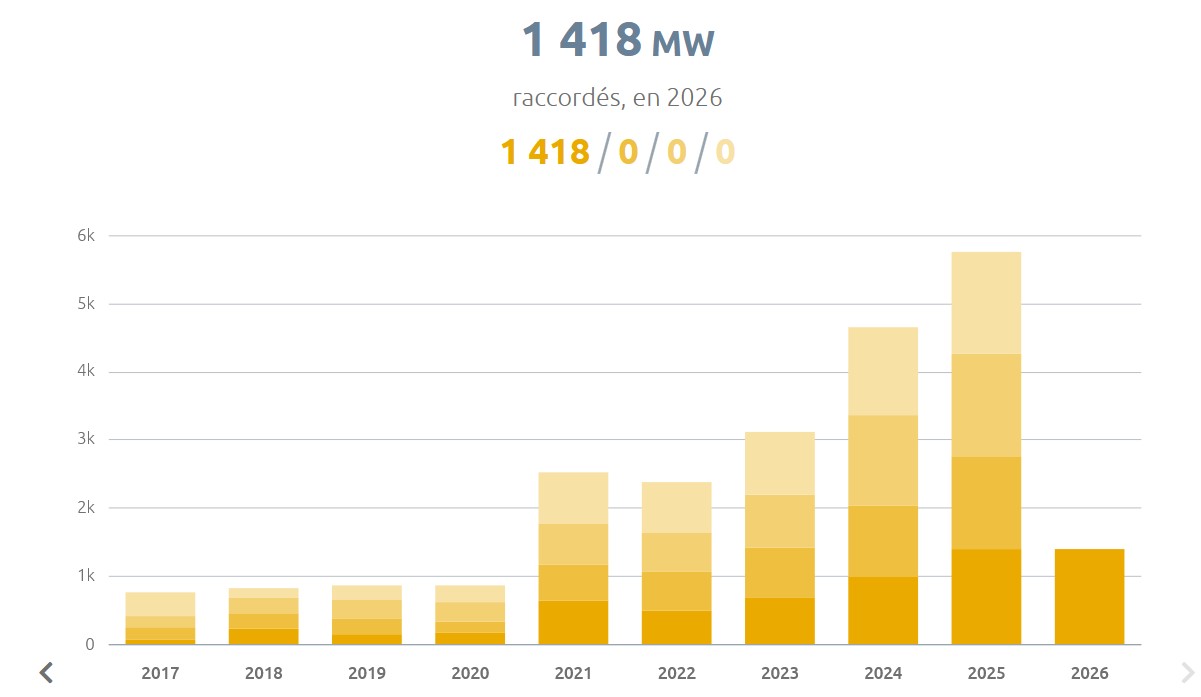Select the top light segment of 2024 bar

[x=883, y=370]
